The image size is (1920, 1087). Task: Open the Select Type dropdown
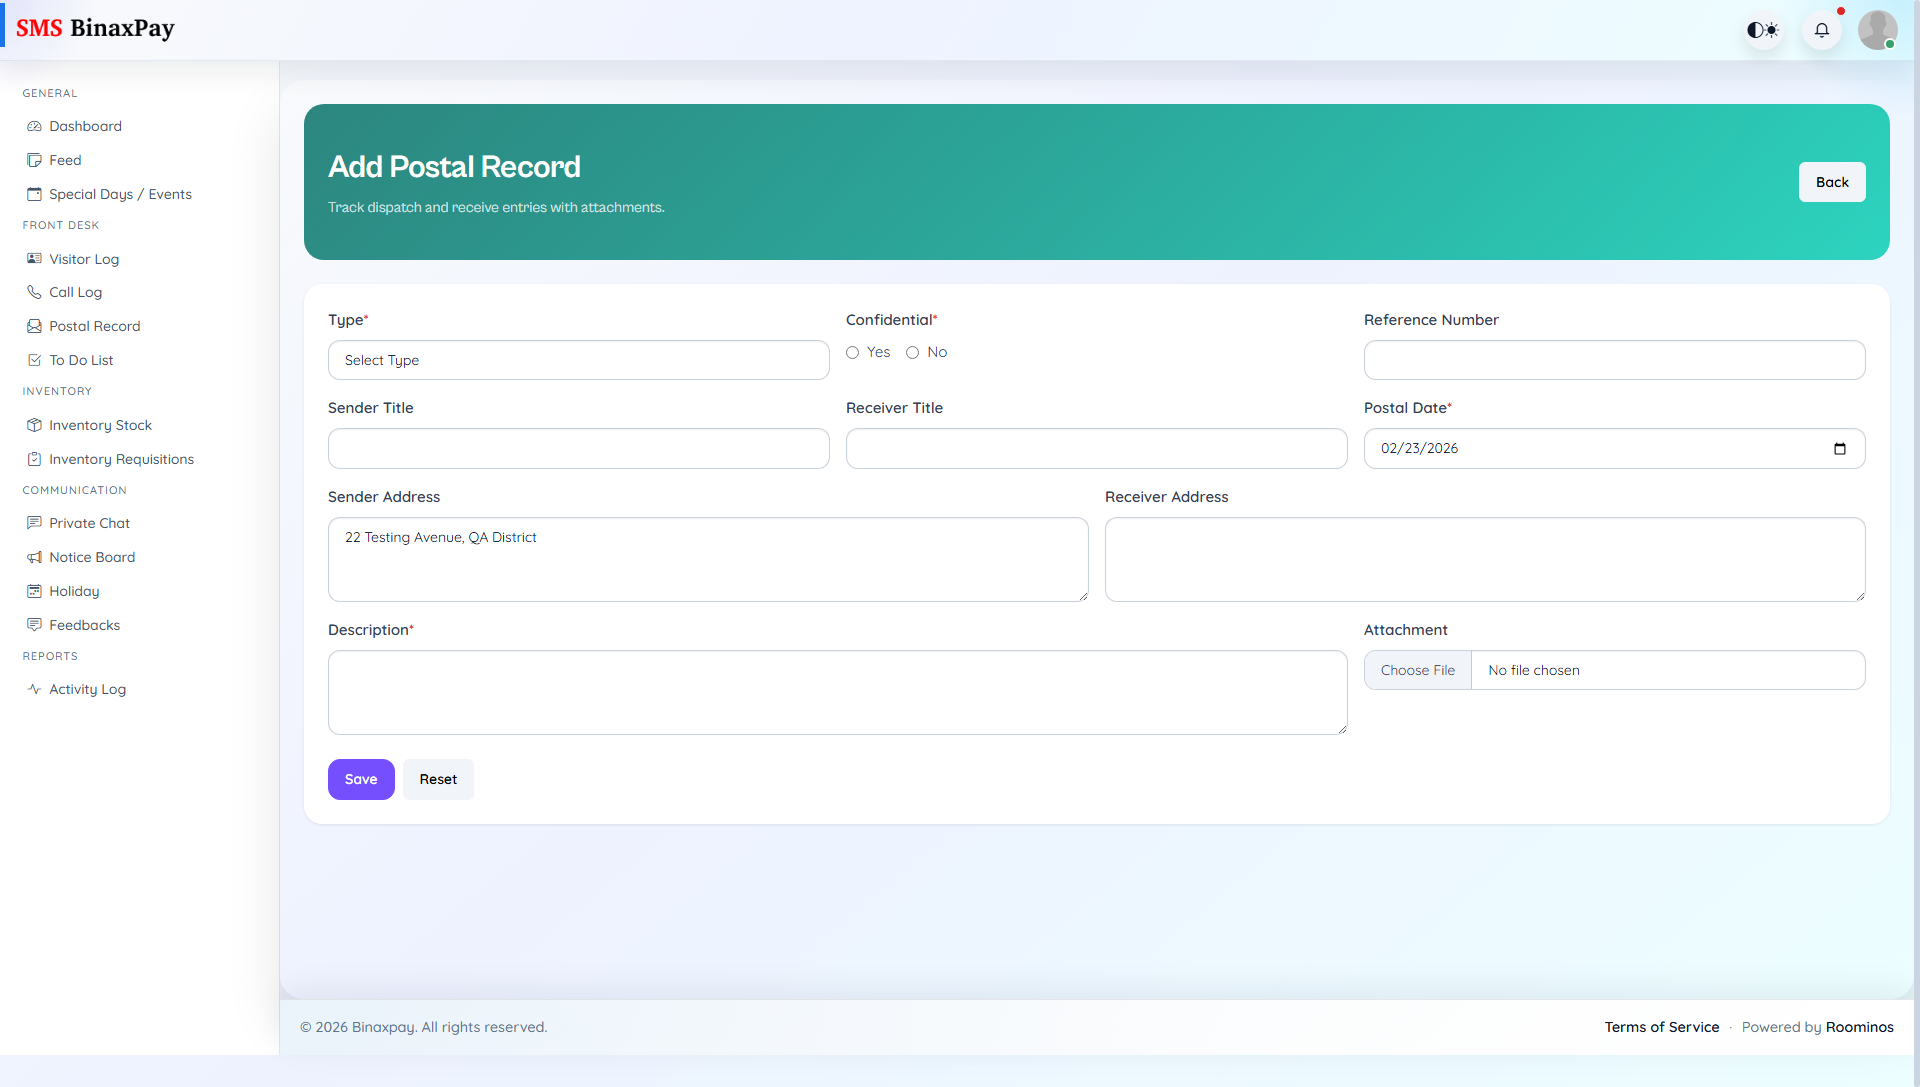coord(578,360)
